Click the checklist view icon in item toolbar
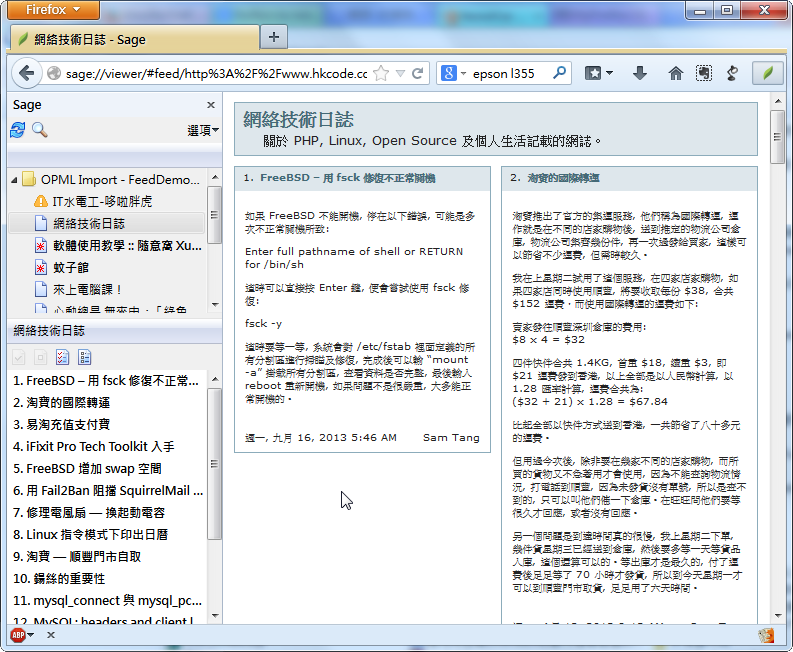Viewport: 793px width, 652px height. pos(63,358)
